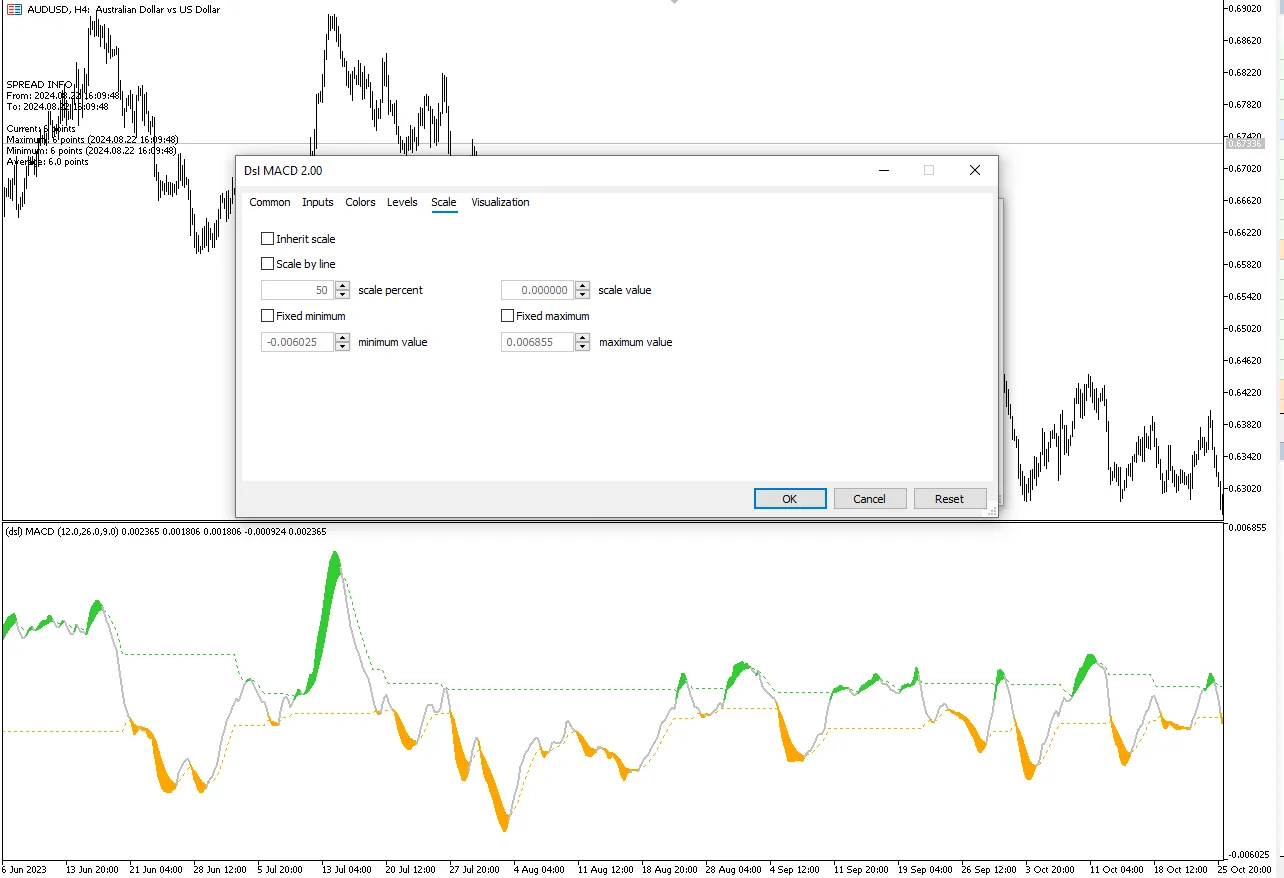The width and height of the screenshot is (1284, 878).
Task: Click the Reset button
Action: 949,499
